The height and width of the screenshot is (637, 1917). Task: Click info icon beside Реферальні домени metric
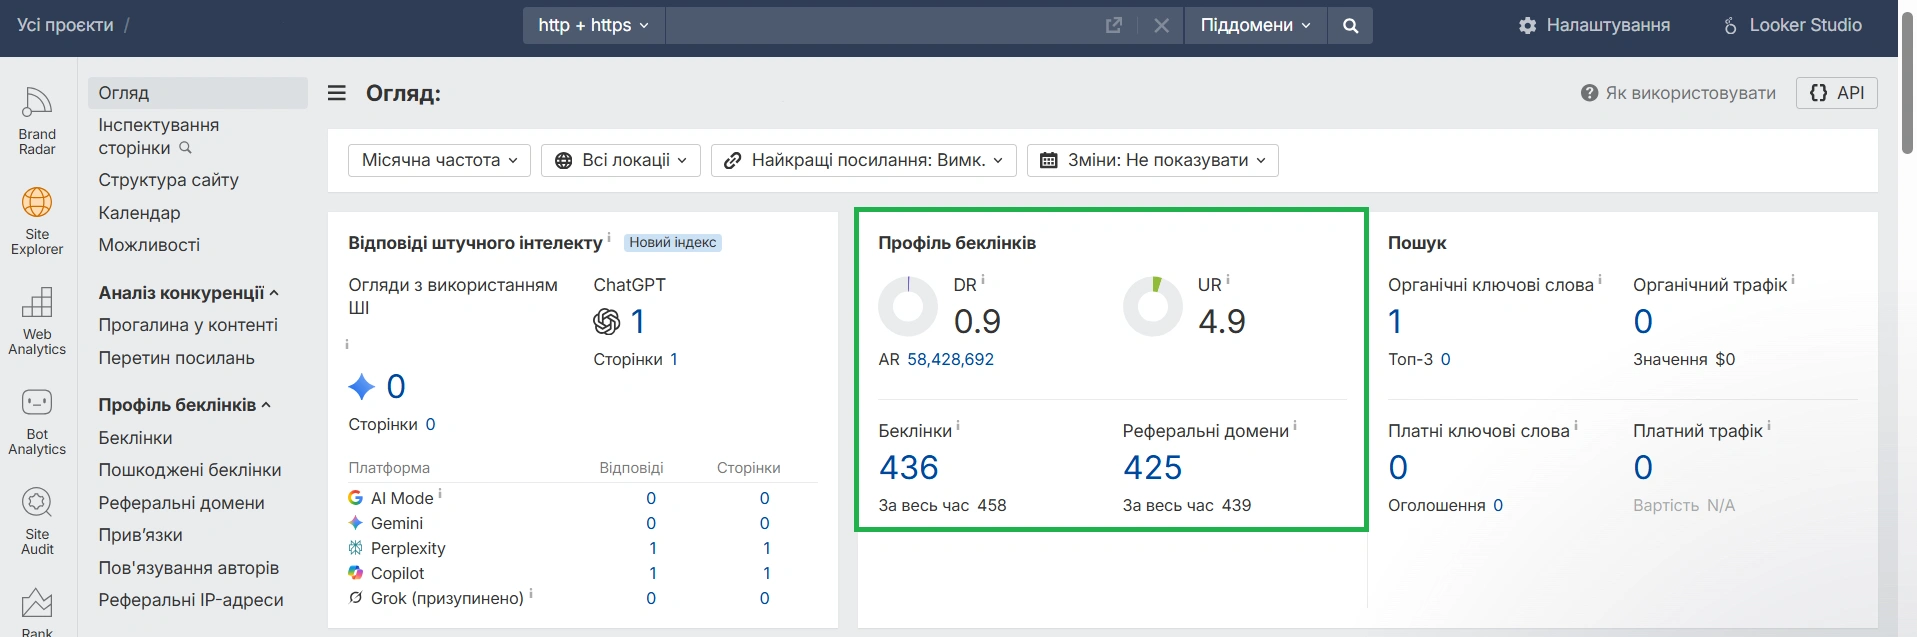(1295, 426)
